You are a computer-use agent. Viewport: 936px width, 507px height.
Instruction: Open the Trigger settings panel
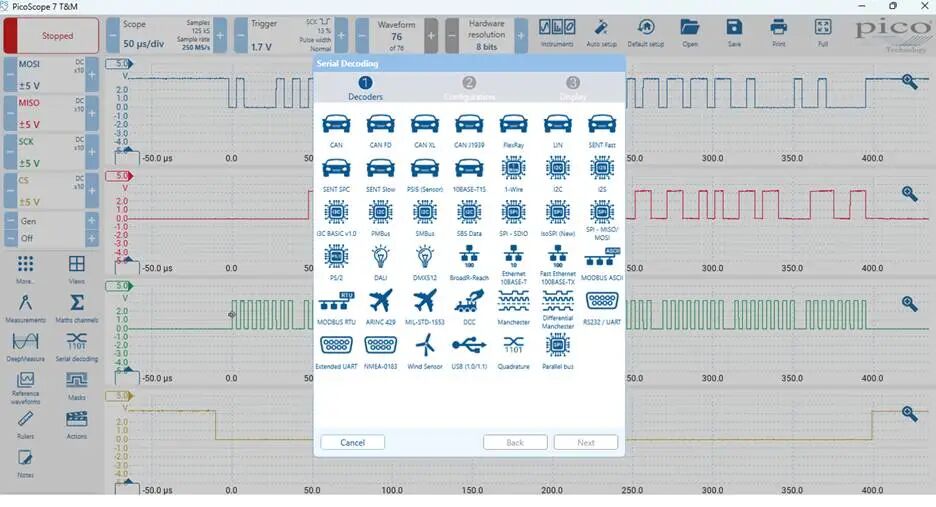291,36
